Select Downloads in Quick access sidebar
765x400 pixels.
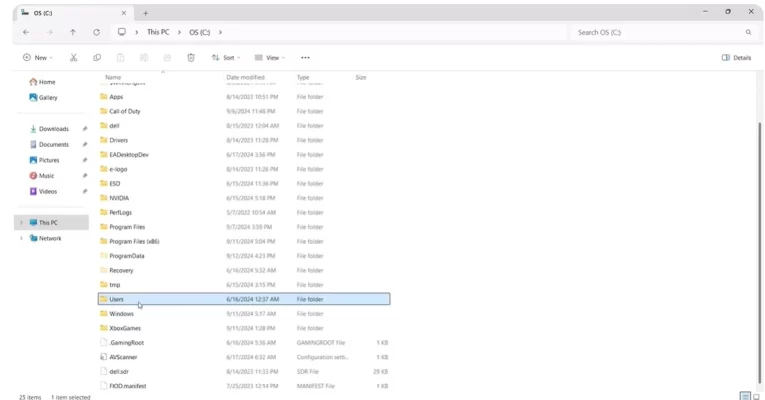pos(54,129)
